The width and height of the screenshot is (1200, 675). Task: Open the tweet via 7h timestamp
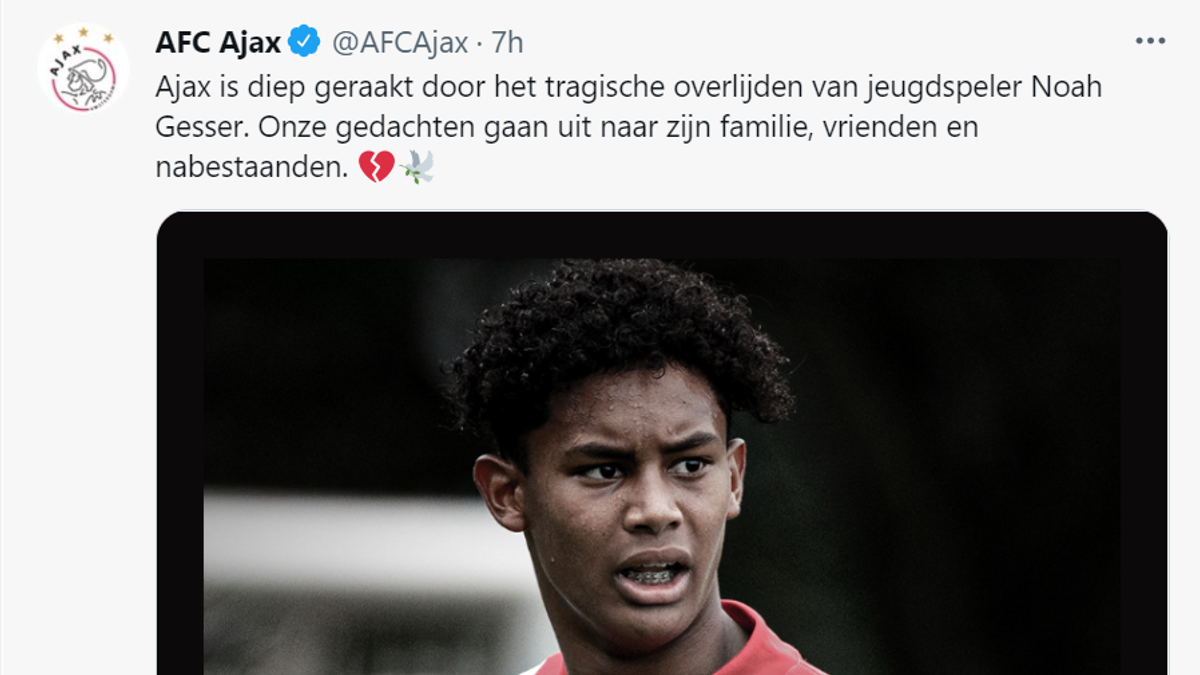pos(507,42)
